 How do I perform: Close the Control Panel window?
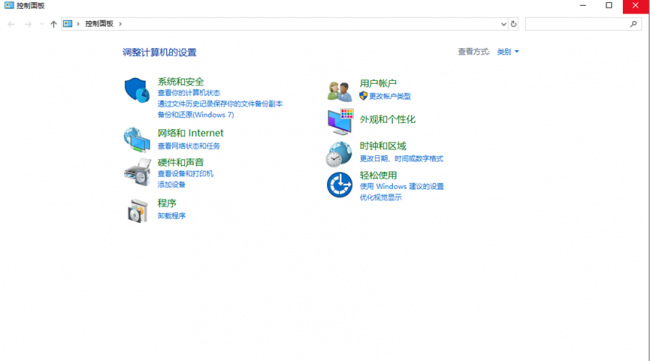coord(635,6)
